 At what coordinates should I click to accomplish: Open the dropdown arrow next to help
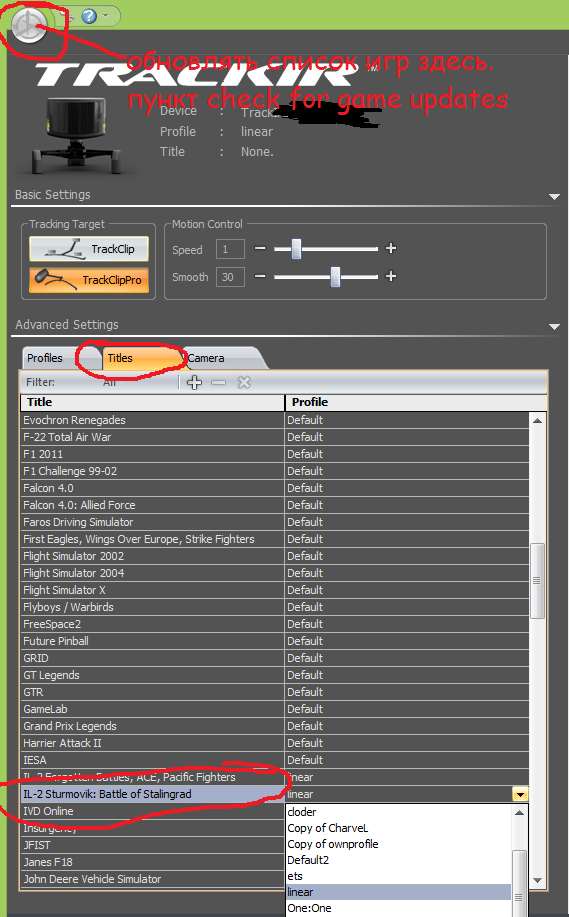(x=106, y=16)
